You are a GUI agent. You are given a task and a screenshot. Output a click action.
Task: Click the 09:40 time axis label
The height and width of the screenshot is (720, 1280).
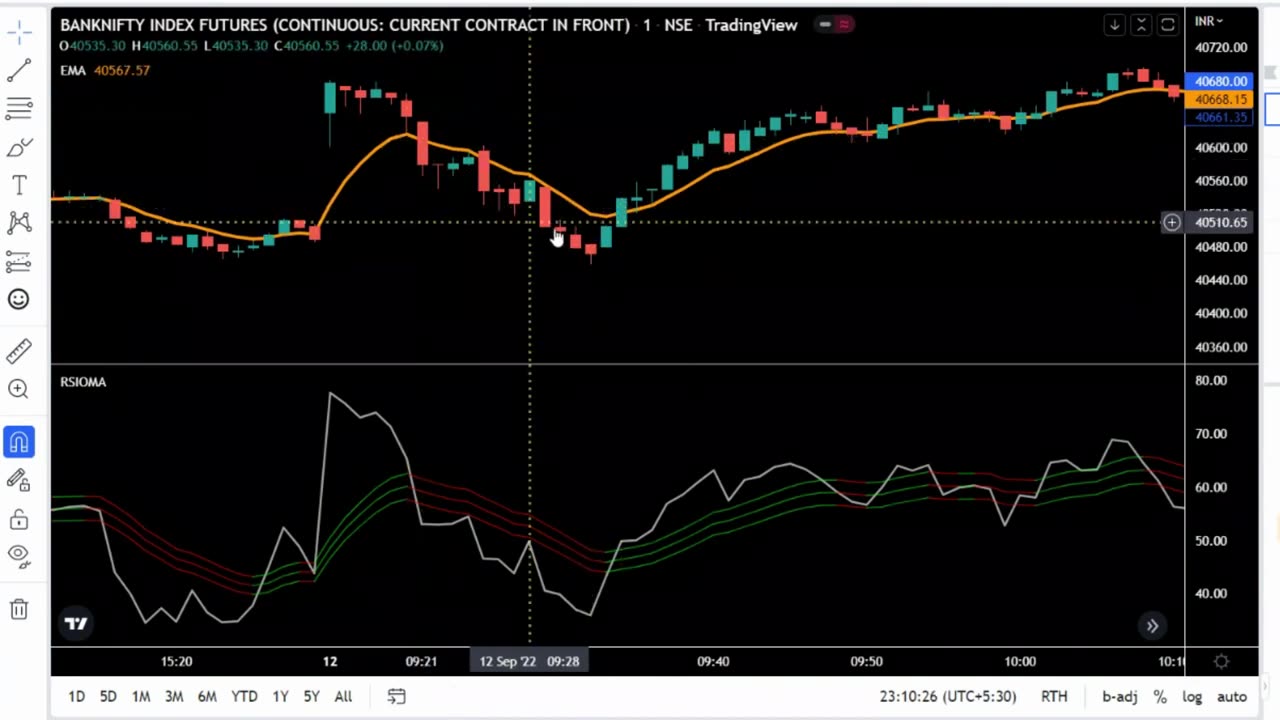[713, 661]
